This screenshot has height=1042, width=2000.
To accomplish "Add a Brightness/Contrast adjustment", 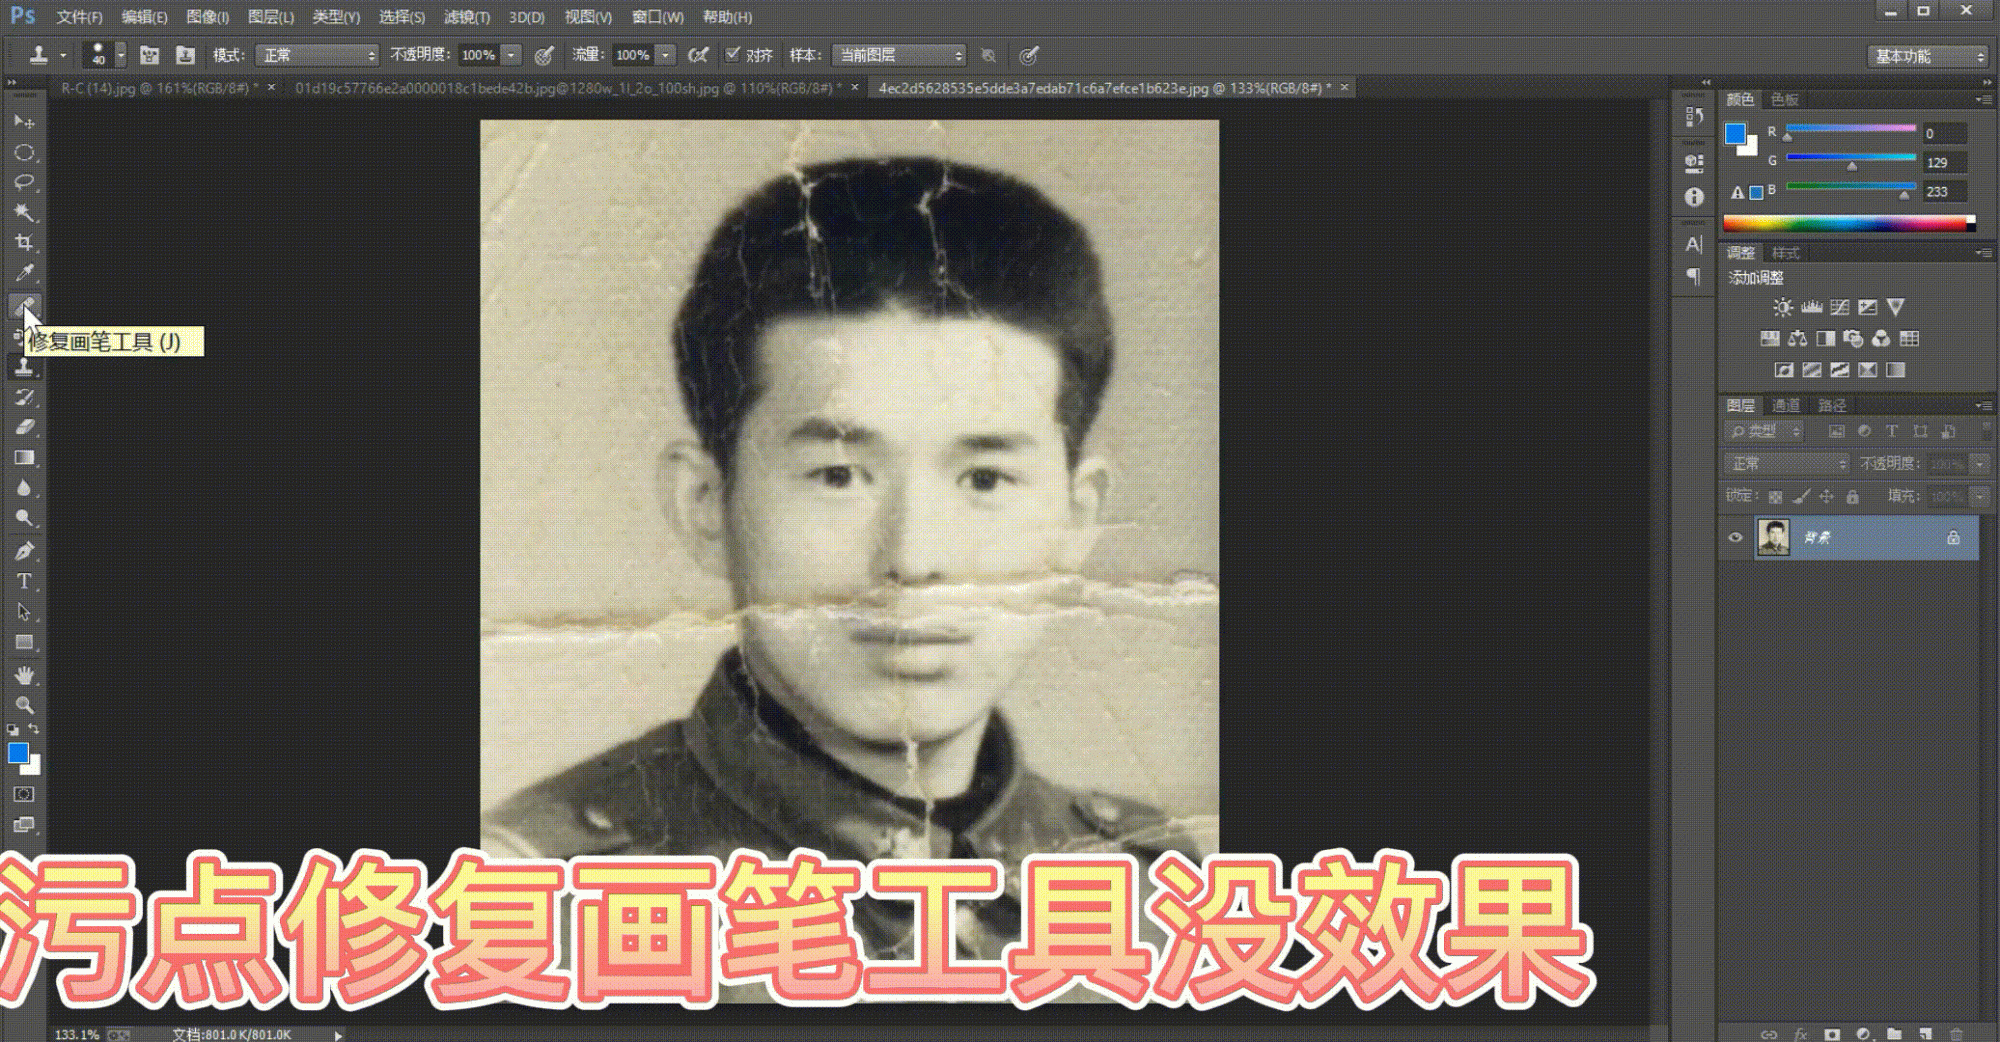I will (1782, 307).
